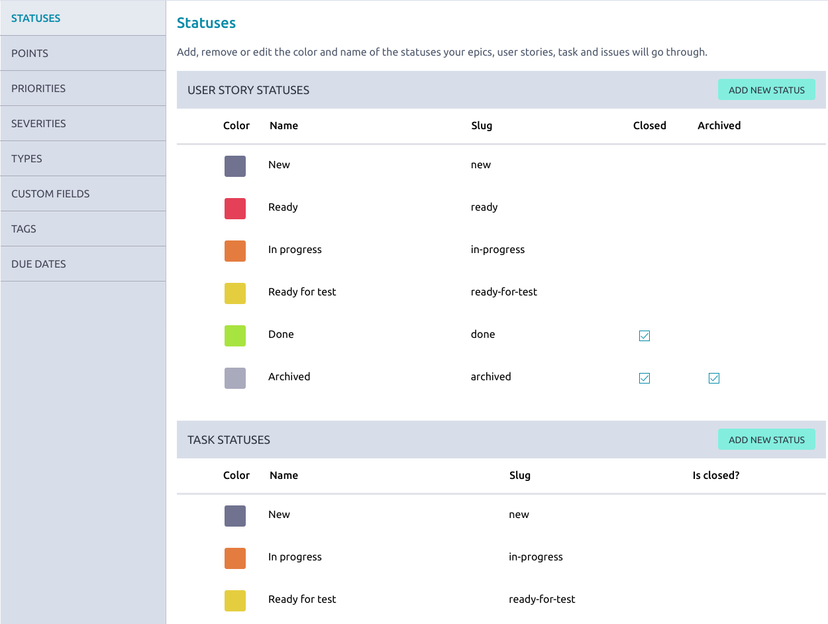Viewport: 828px width, 624px height.
Task: Click ADD NEW STATUS under task statuses
Action: point(766,439)
